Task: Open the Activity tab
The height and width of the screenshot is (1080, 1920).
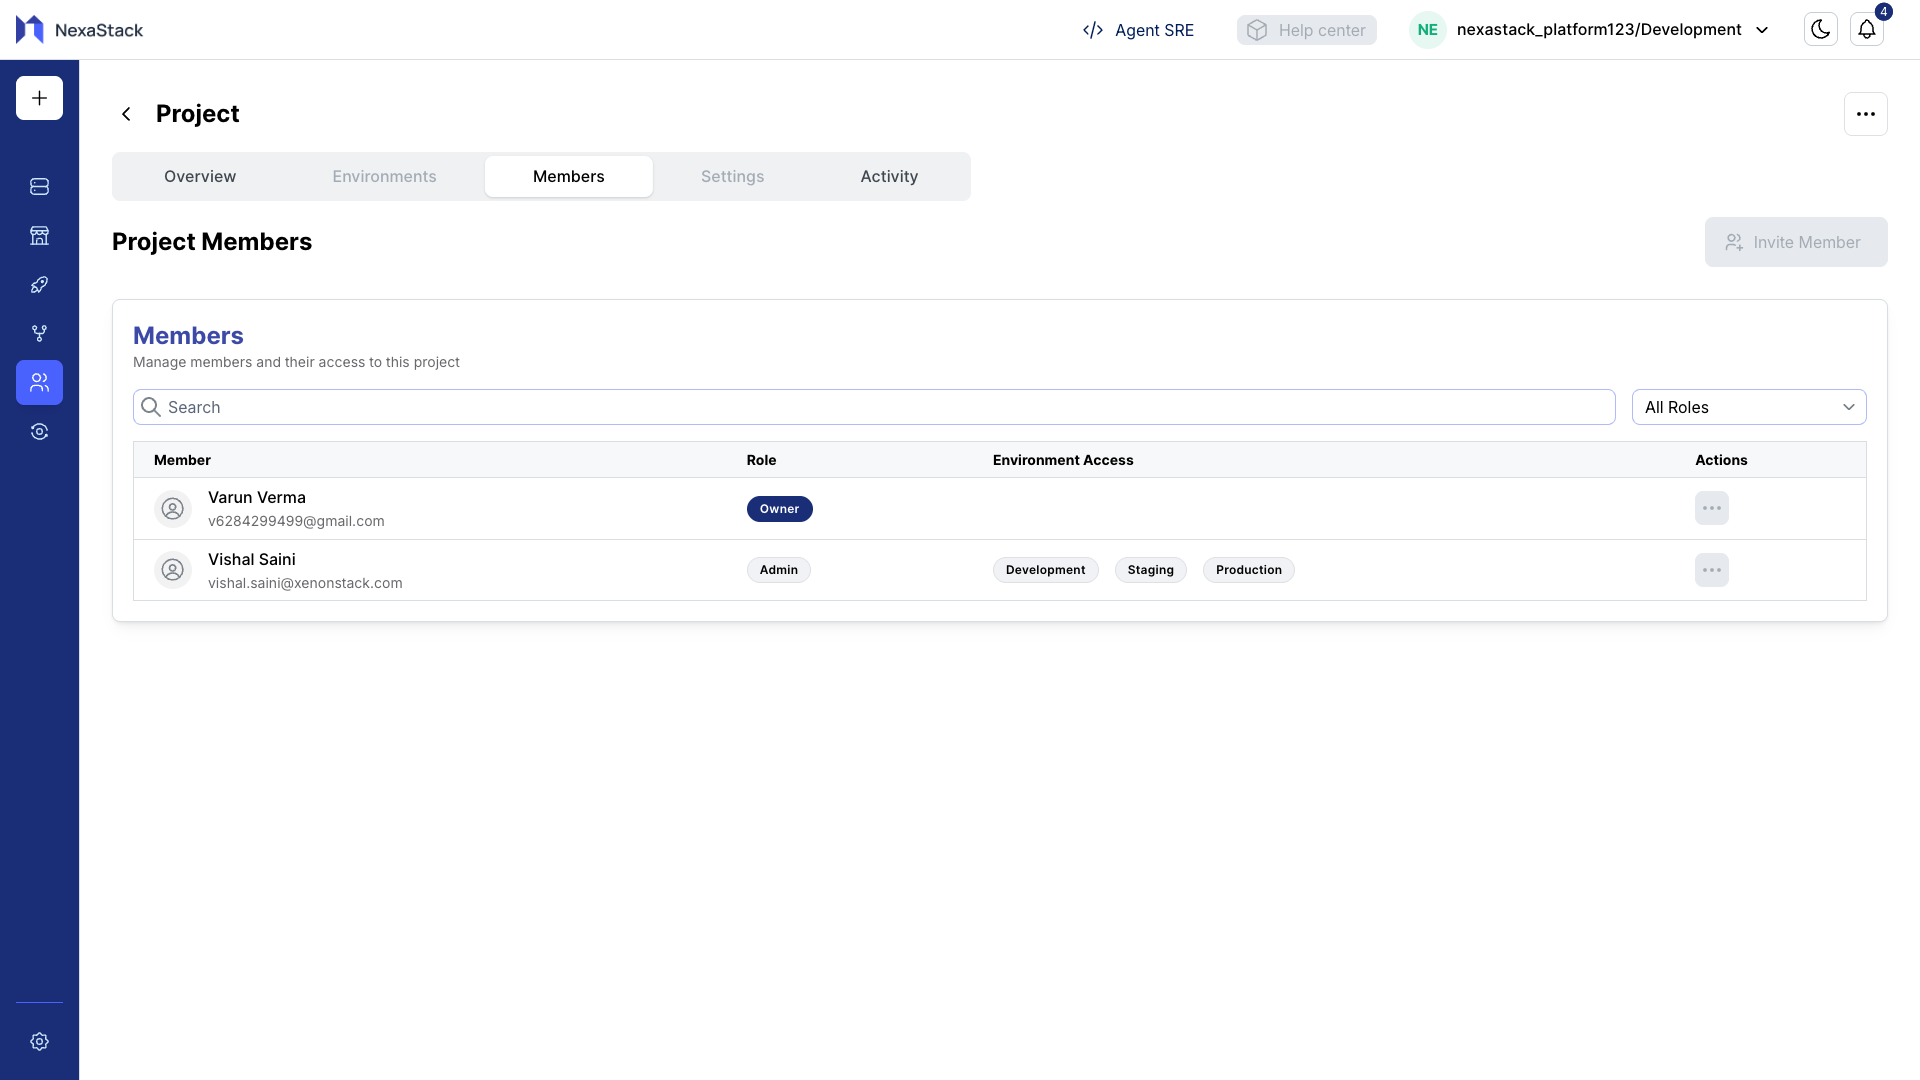Action: point(888,176)
